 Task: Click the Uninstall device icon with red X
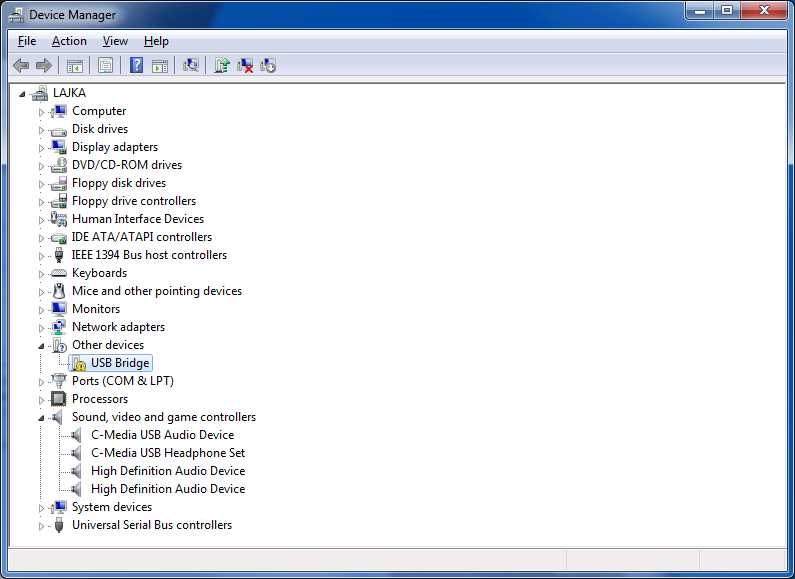pyautogui.click(x=245, y=65)
